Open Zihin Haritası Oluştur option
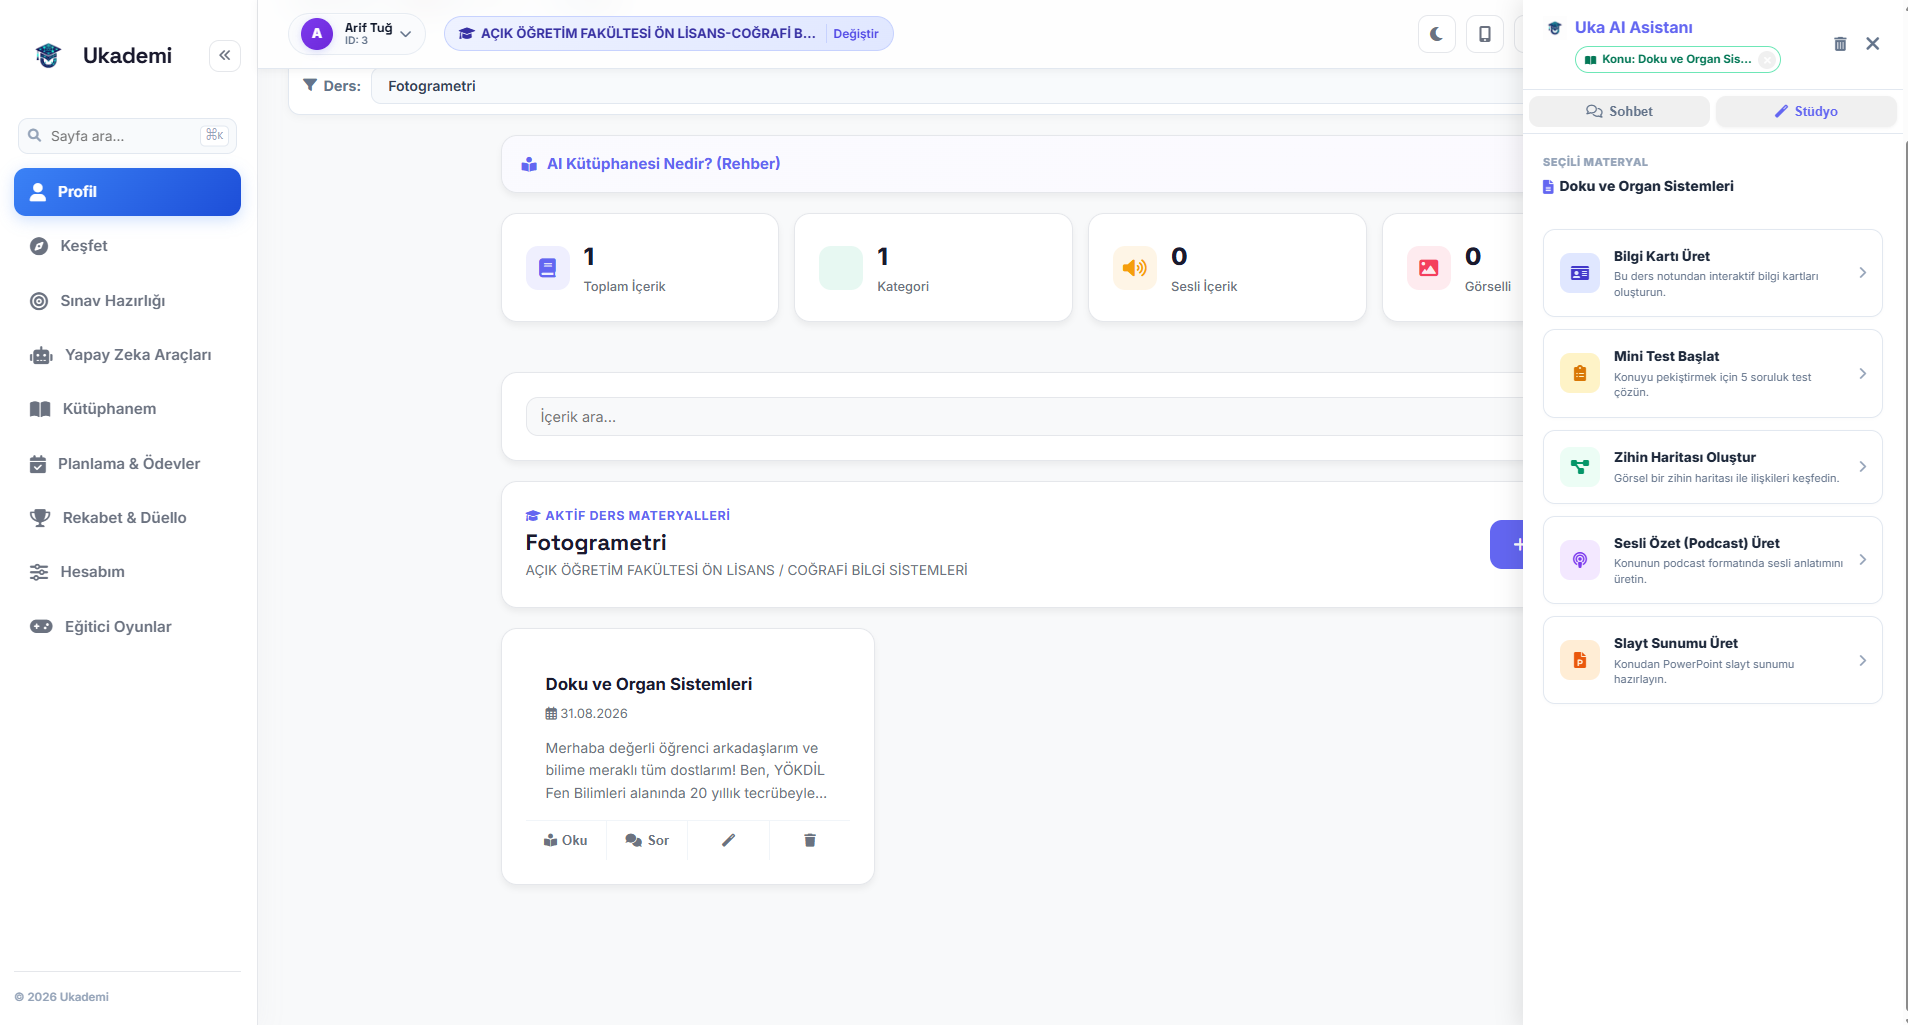 tap(1712, 467)
